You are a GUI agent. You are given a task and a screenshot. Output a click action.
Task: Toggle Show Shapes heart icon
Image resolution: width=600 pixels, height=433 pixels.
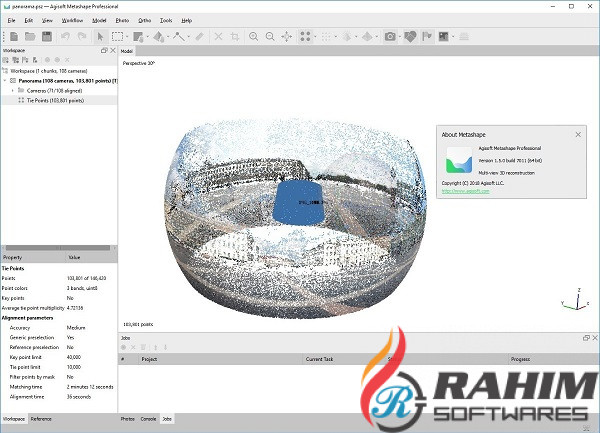click(410, 37)
